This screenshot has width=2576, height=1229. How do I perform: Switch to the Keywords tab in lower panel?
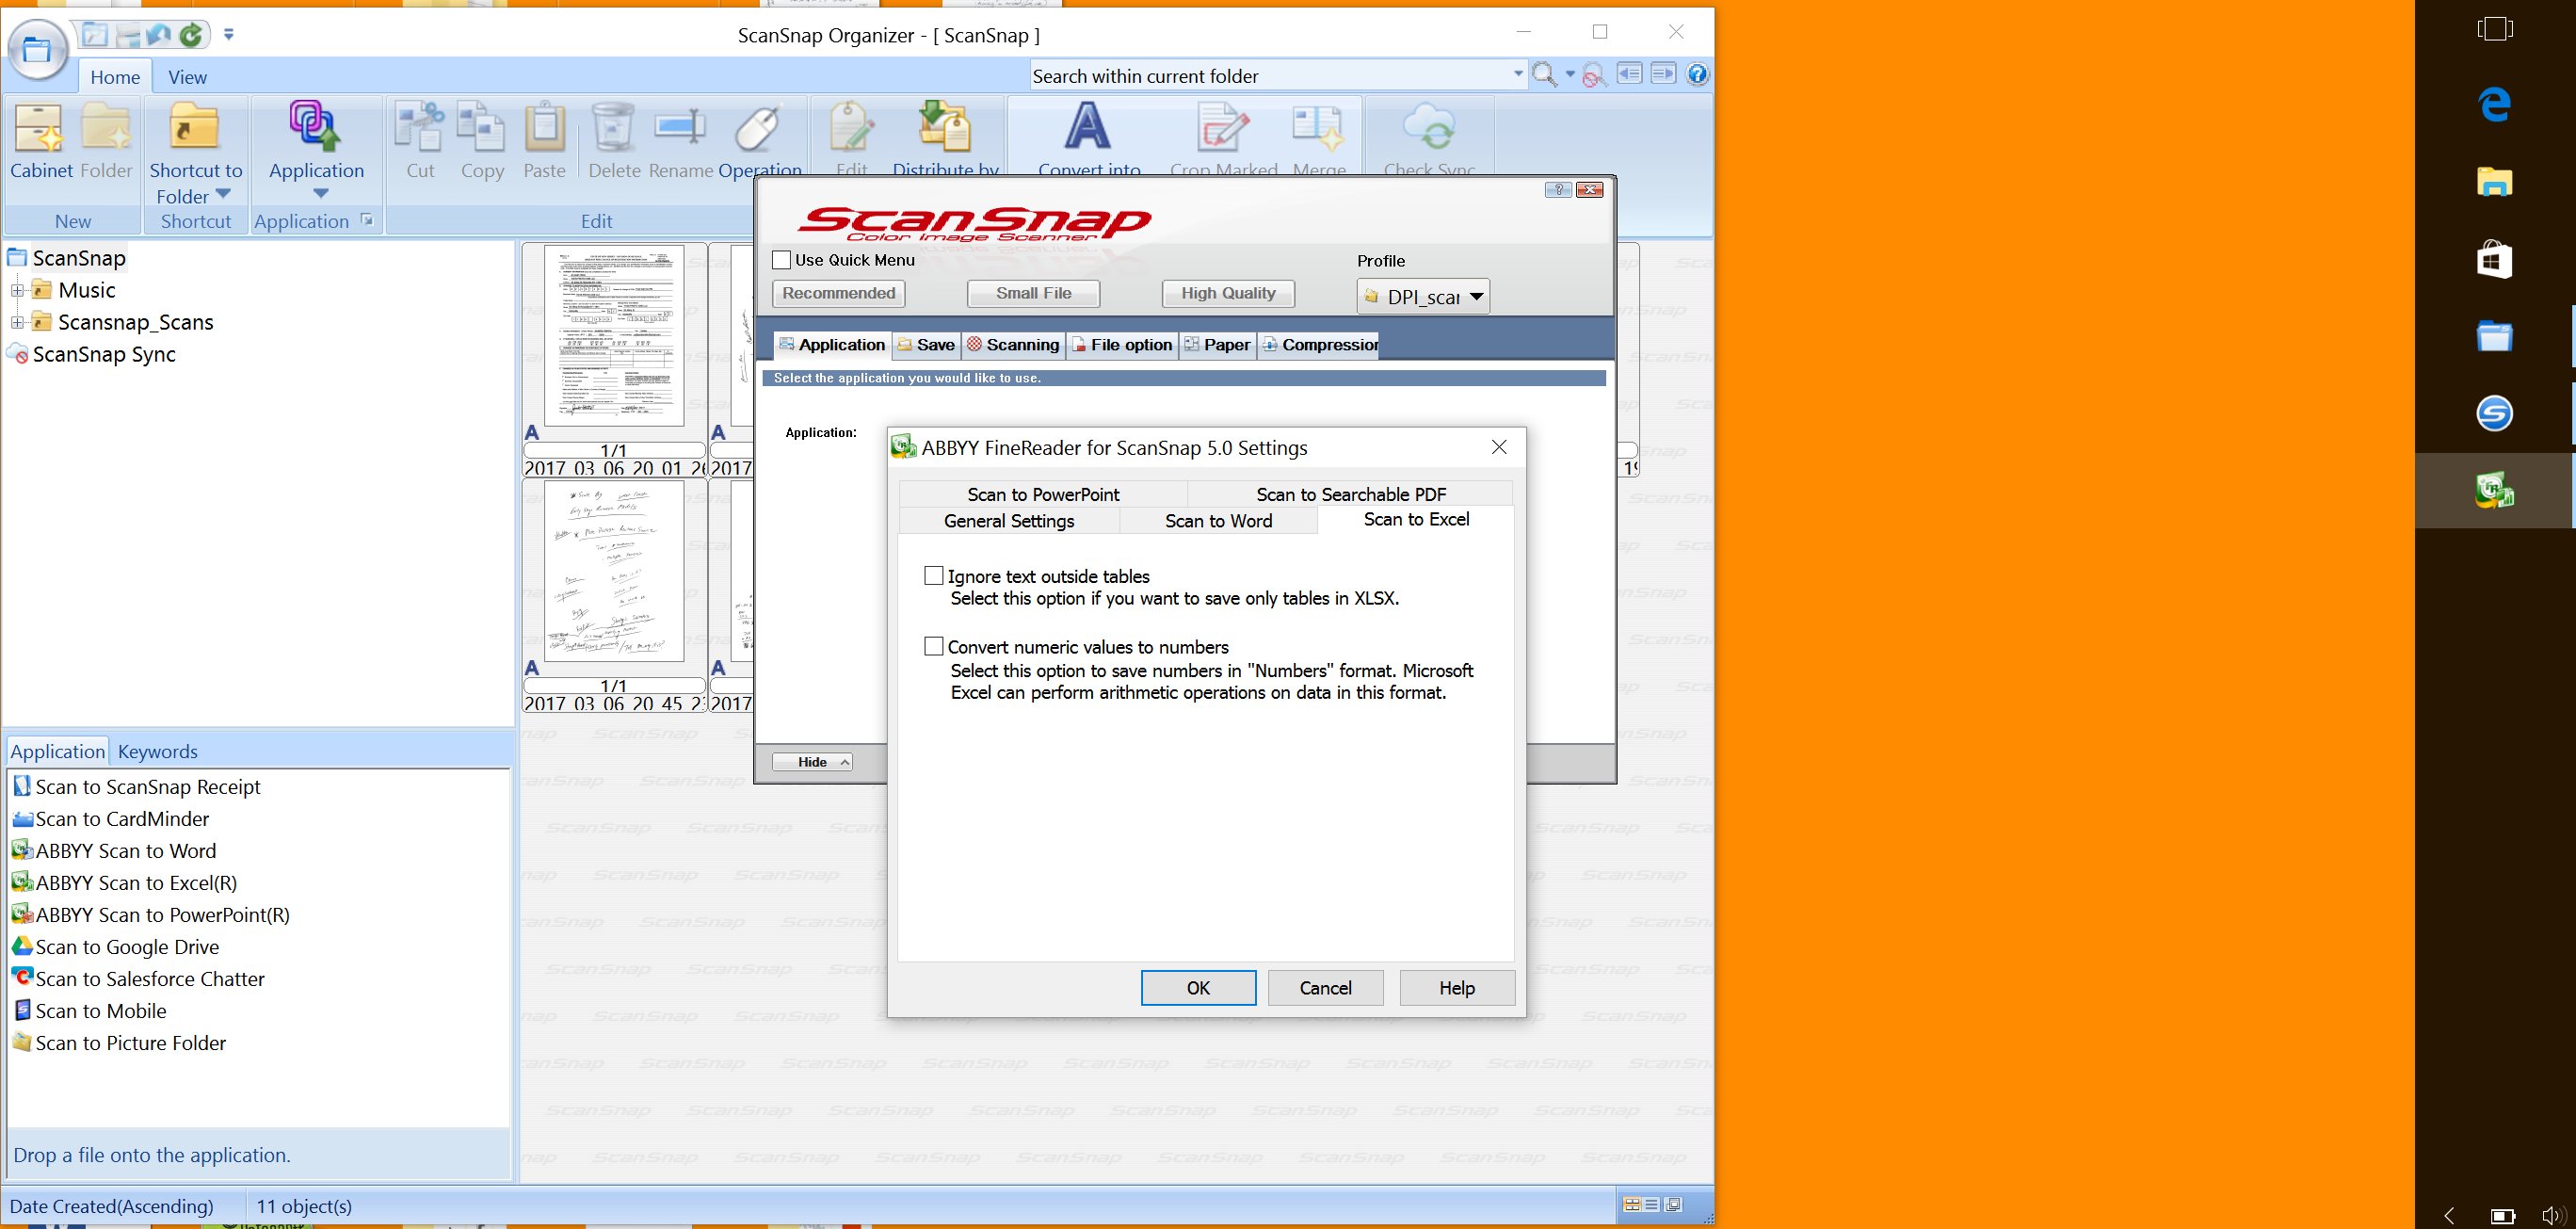[x=157, y=752]
